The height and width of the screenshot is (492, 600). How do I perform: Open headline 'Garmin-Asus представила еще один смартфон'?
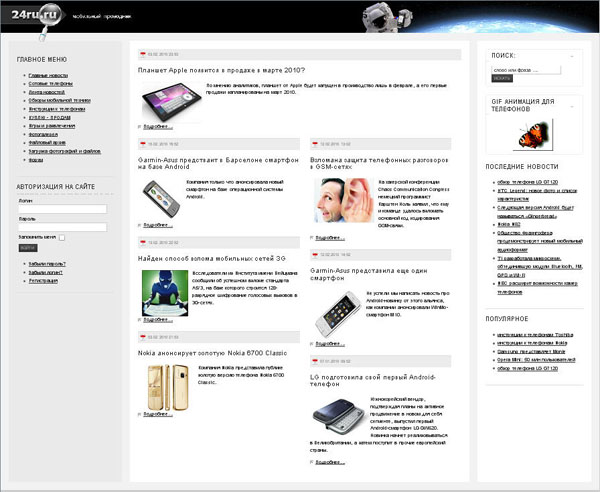(369, 274)
